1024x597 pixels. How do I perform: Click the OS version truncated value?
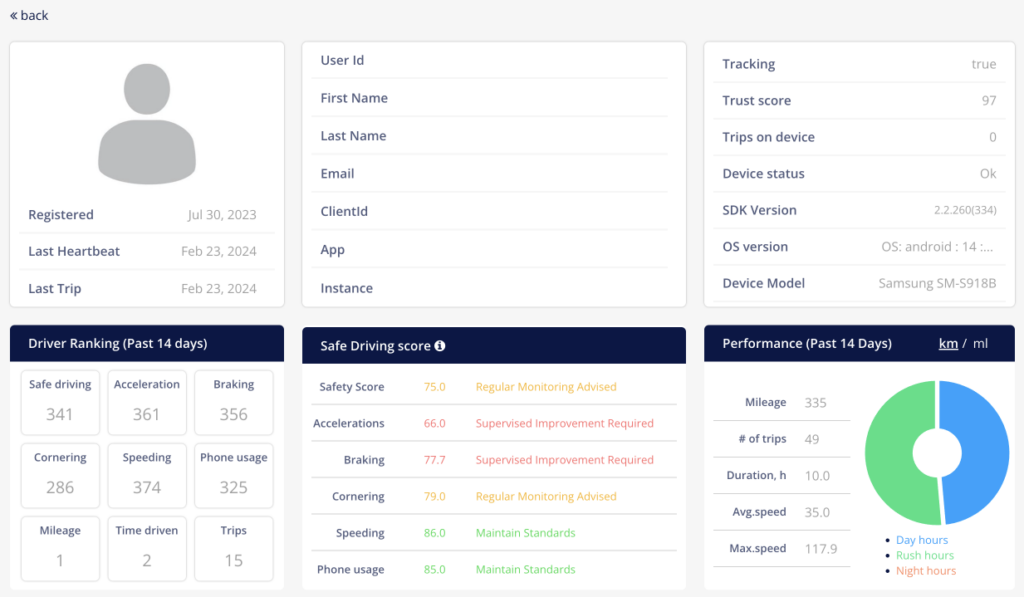pyautogui.click(x=937, y=247)
